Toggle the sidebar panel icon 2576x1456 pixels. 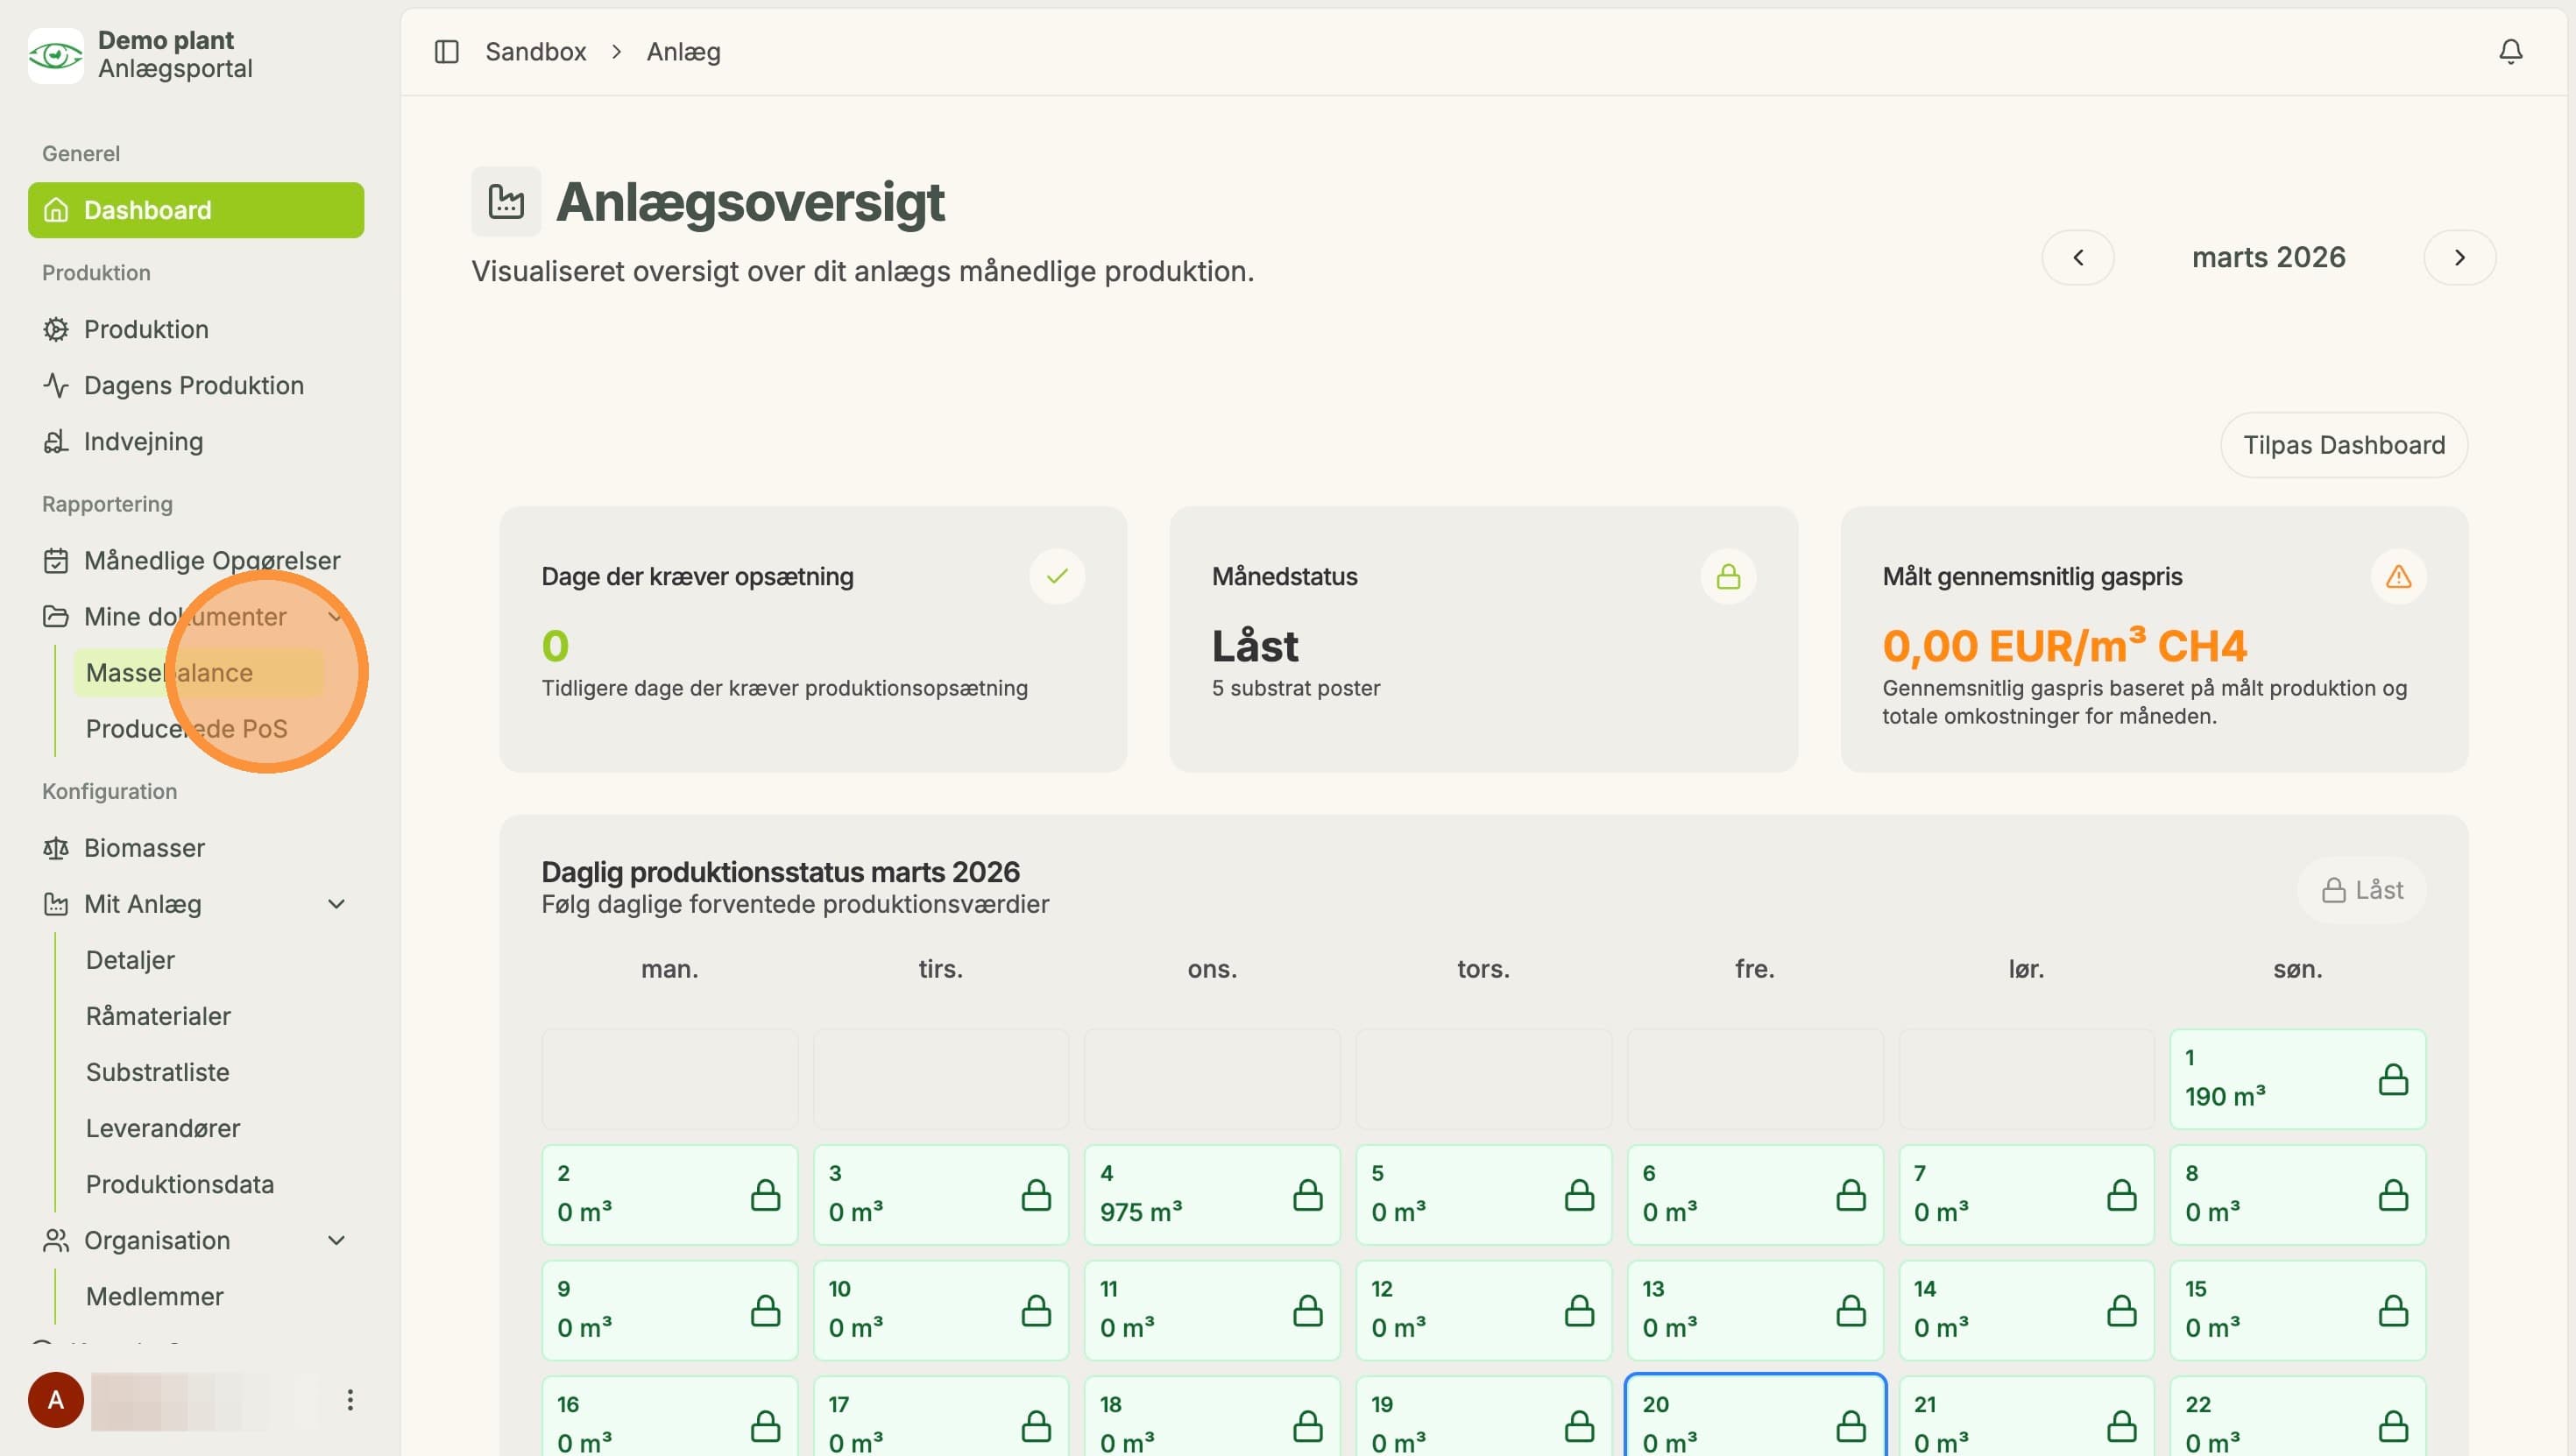(446, 51)
